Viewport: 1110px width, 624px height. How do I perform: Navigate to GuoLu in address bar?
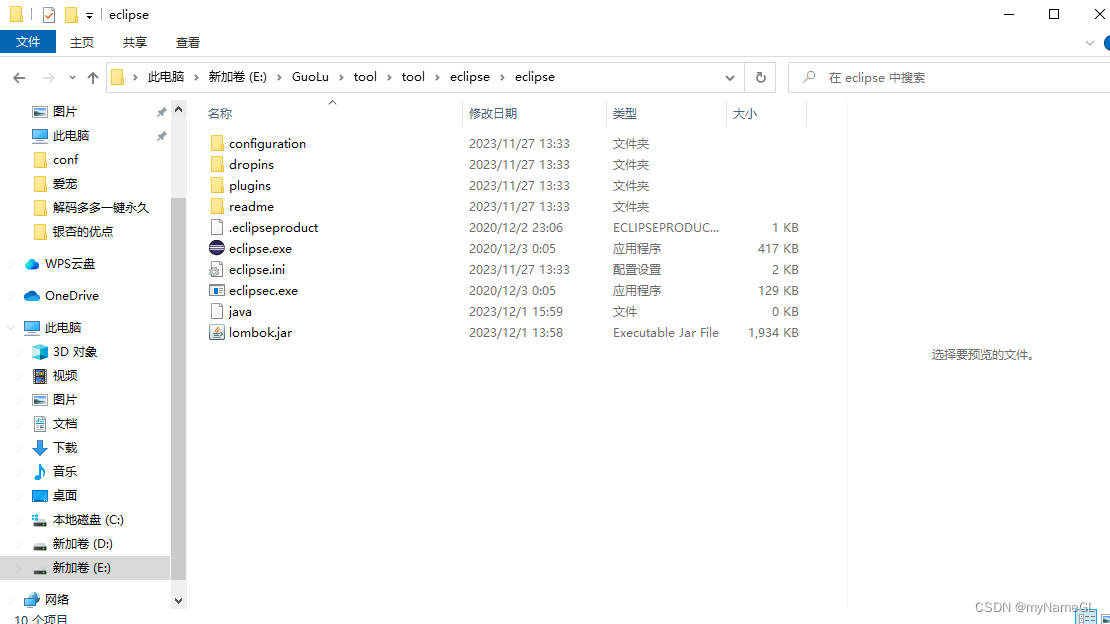tap(310, 76)
